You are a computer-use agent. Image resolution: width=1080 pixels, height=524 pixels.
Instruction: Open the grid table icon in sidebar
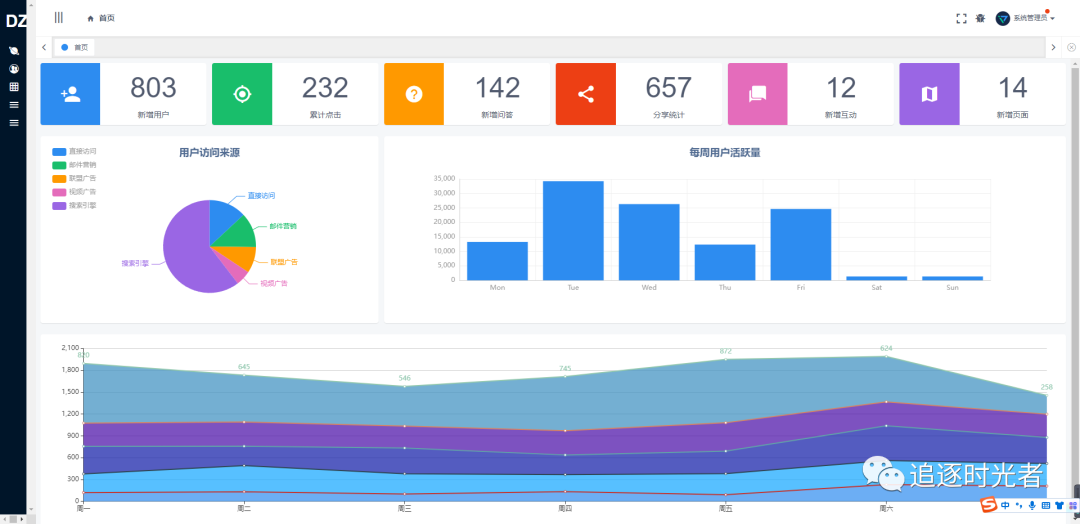pyautogui.click(x=13, y=87)
